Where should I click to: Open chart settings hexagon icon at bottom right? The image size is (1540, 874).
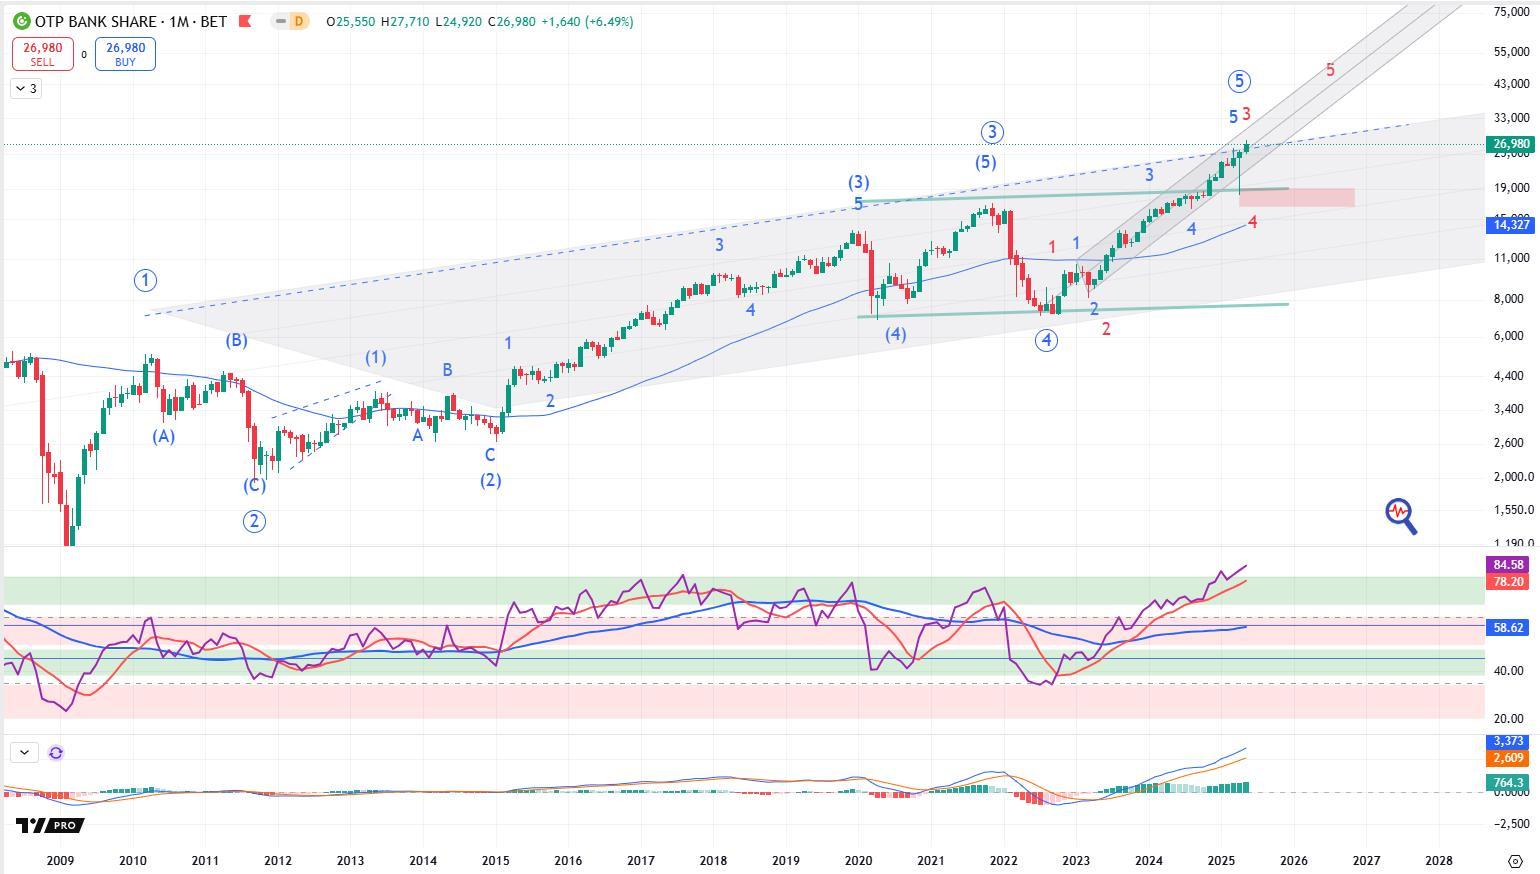(1514, 861)
